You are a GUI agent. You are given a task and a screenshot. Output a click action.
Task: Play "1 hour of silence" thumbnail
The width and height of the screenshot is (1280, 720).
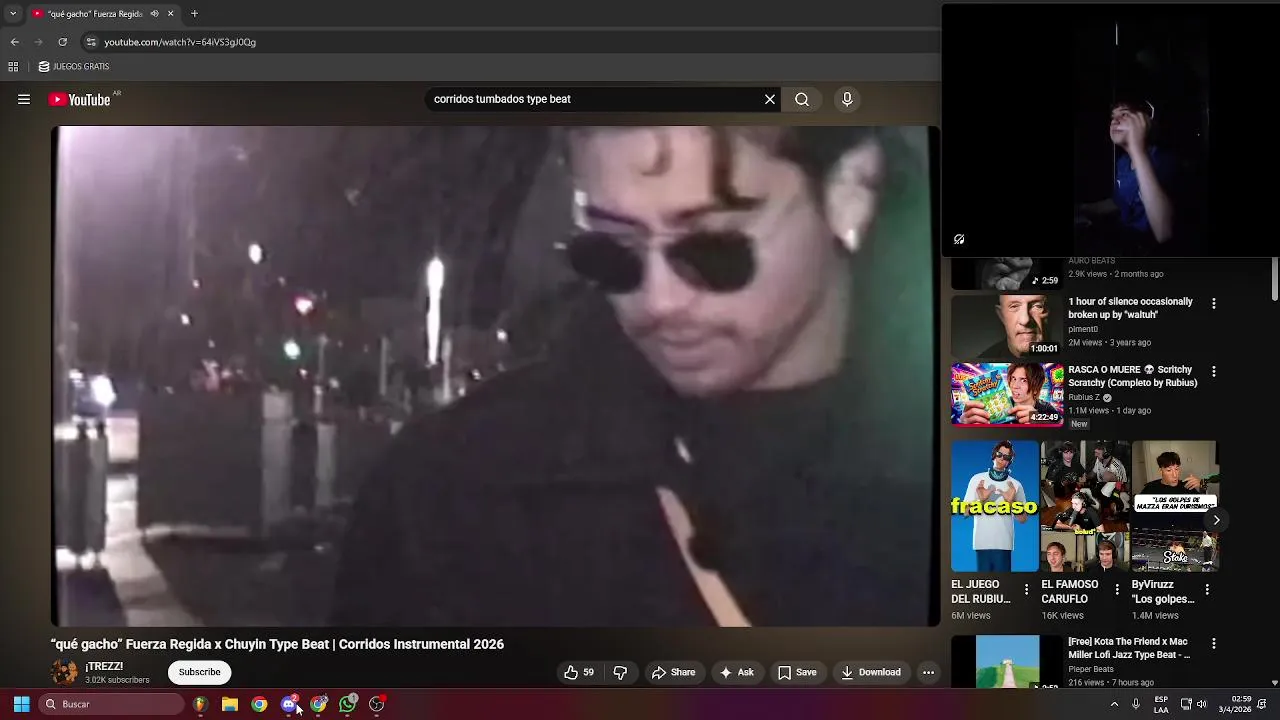1006,326
